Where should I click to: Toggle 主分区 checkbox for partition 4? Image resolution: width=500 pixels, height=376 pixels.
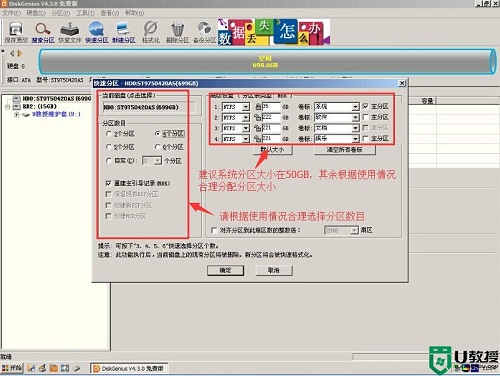(x=366, y=138)
